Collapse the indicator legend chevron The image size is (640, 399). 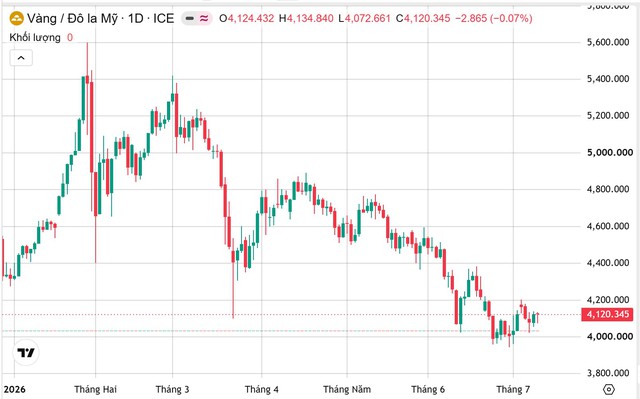click(x=21, y=58)
